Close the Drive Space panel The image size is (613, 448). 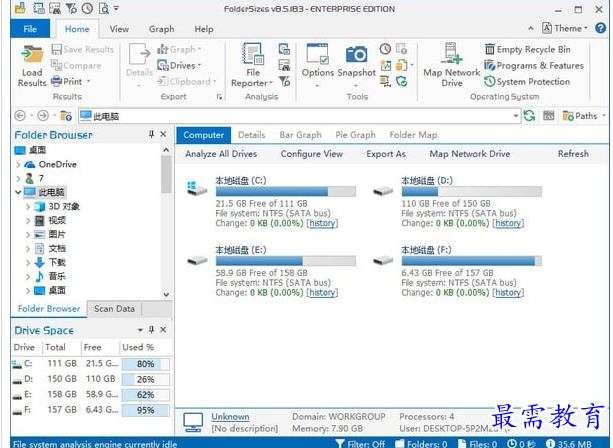pos(163,330)
